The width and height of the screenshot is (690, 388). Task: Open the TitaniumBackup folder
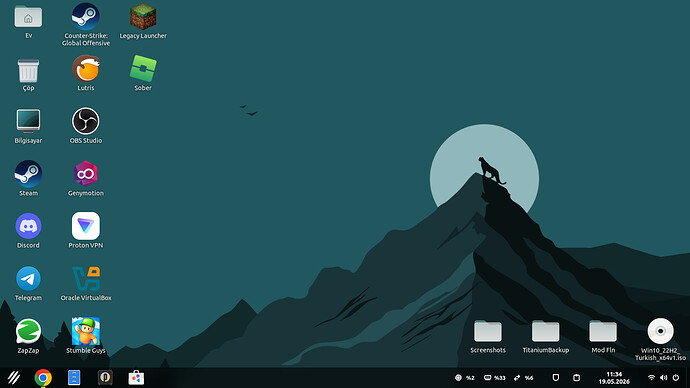[545, 331]
